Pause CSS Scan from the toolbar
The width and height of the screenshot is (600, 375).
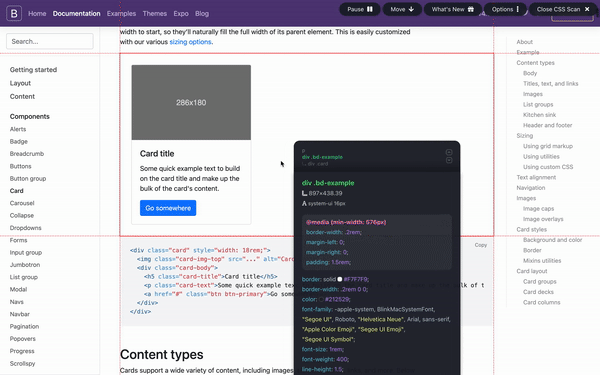360,9
